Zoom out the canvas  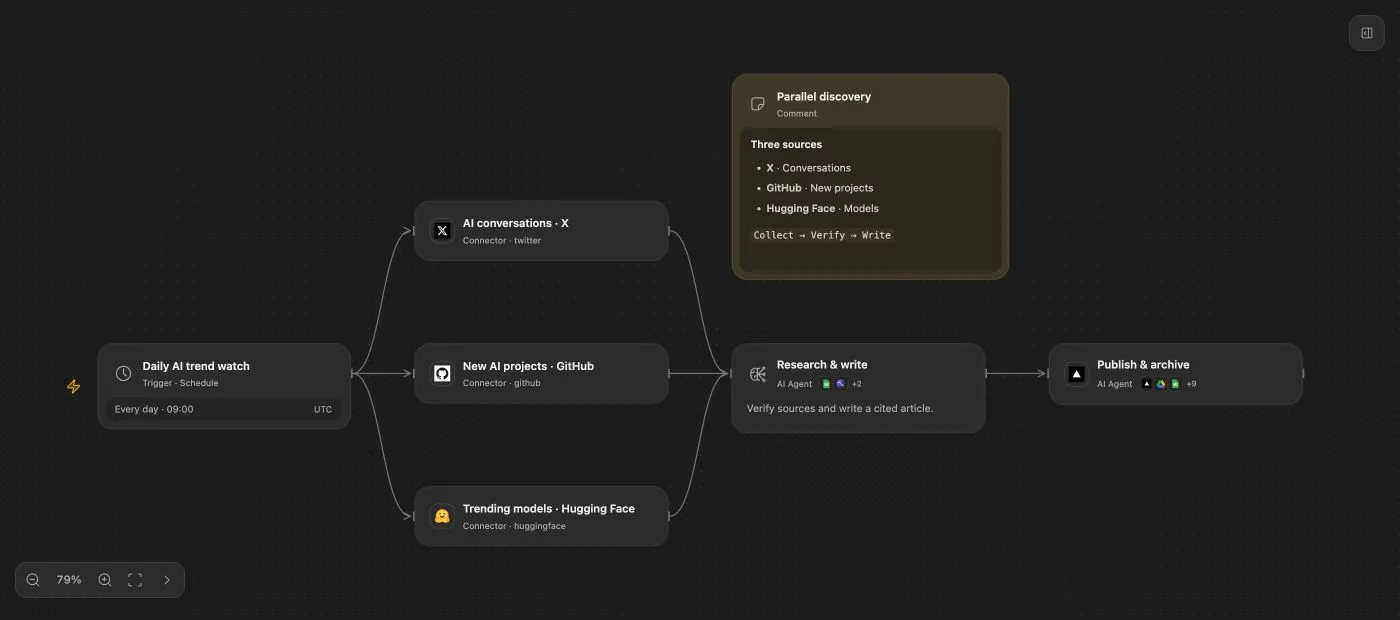(x=33, y=580)
